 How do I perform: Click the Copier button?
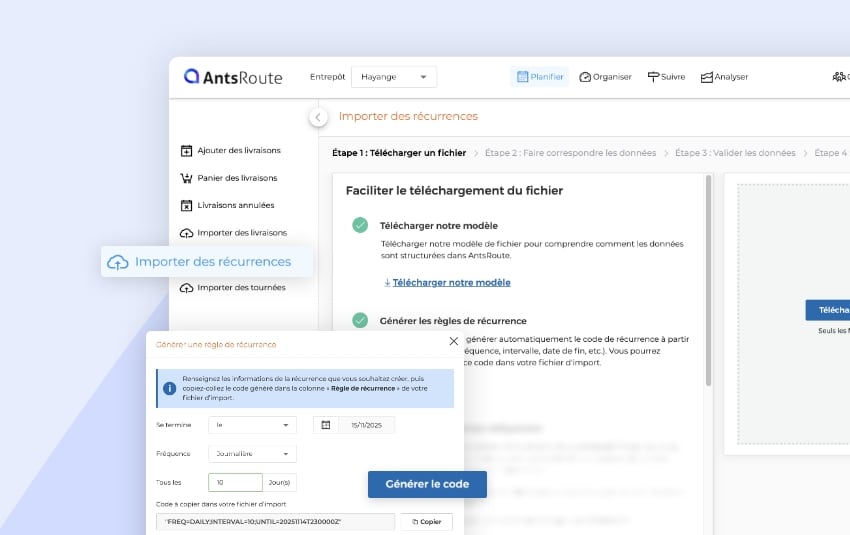426,522
